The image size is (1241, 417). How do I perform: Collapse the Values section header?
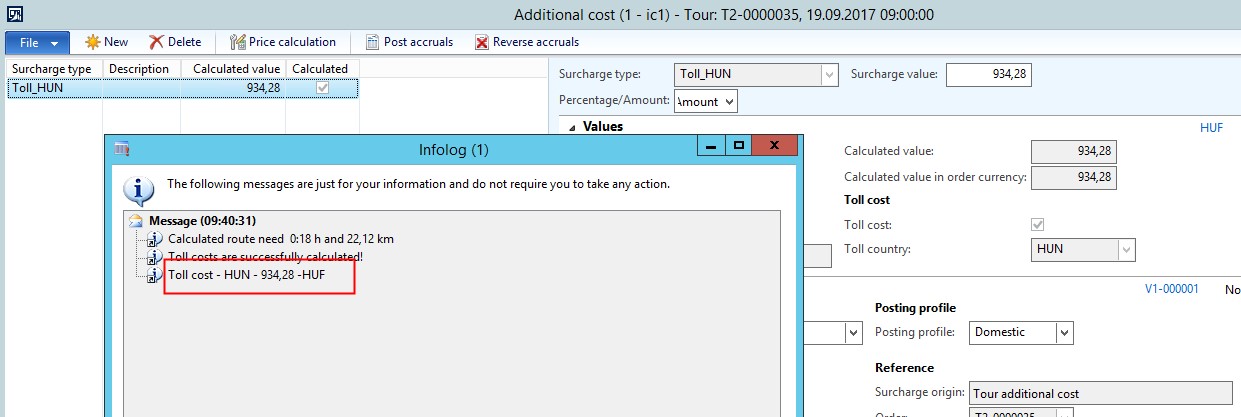(x=572, y=127)
